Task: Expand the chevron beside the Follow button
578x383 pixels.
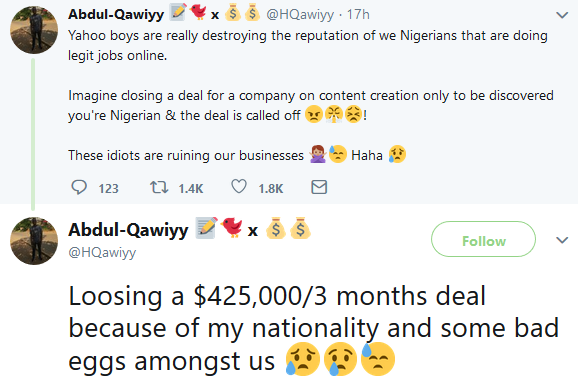Action: 562,240
